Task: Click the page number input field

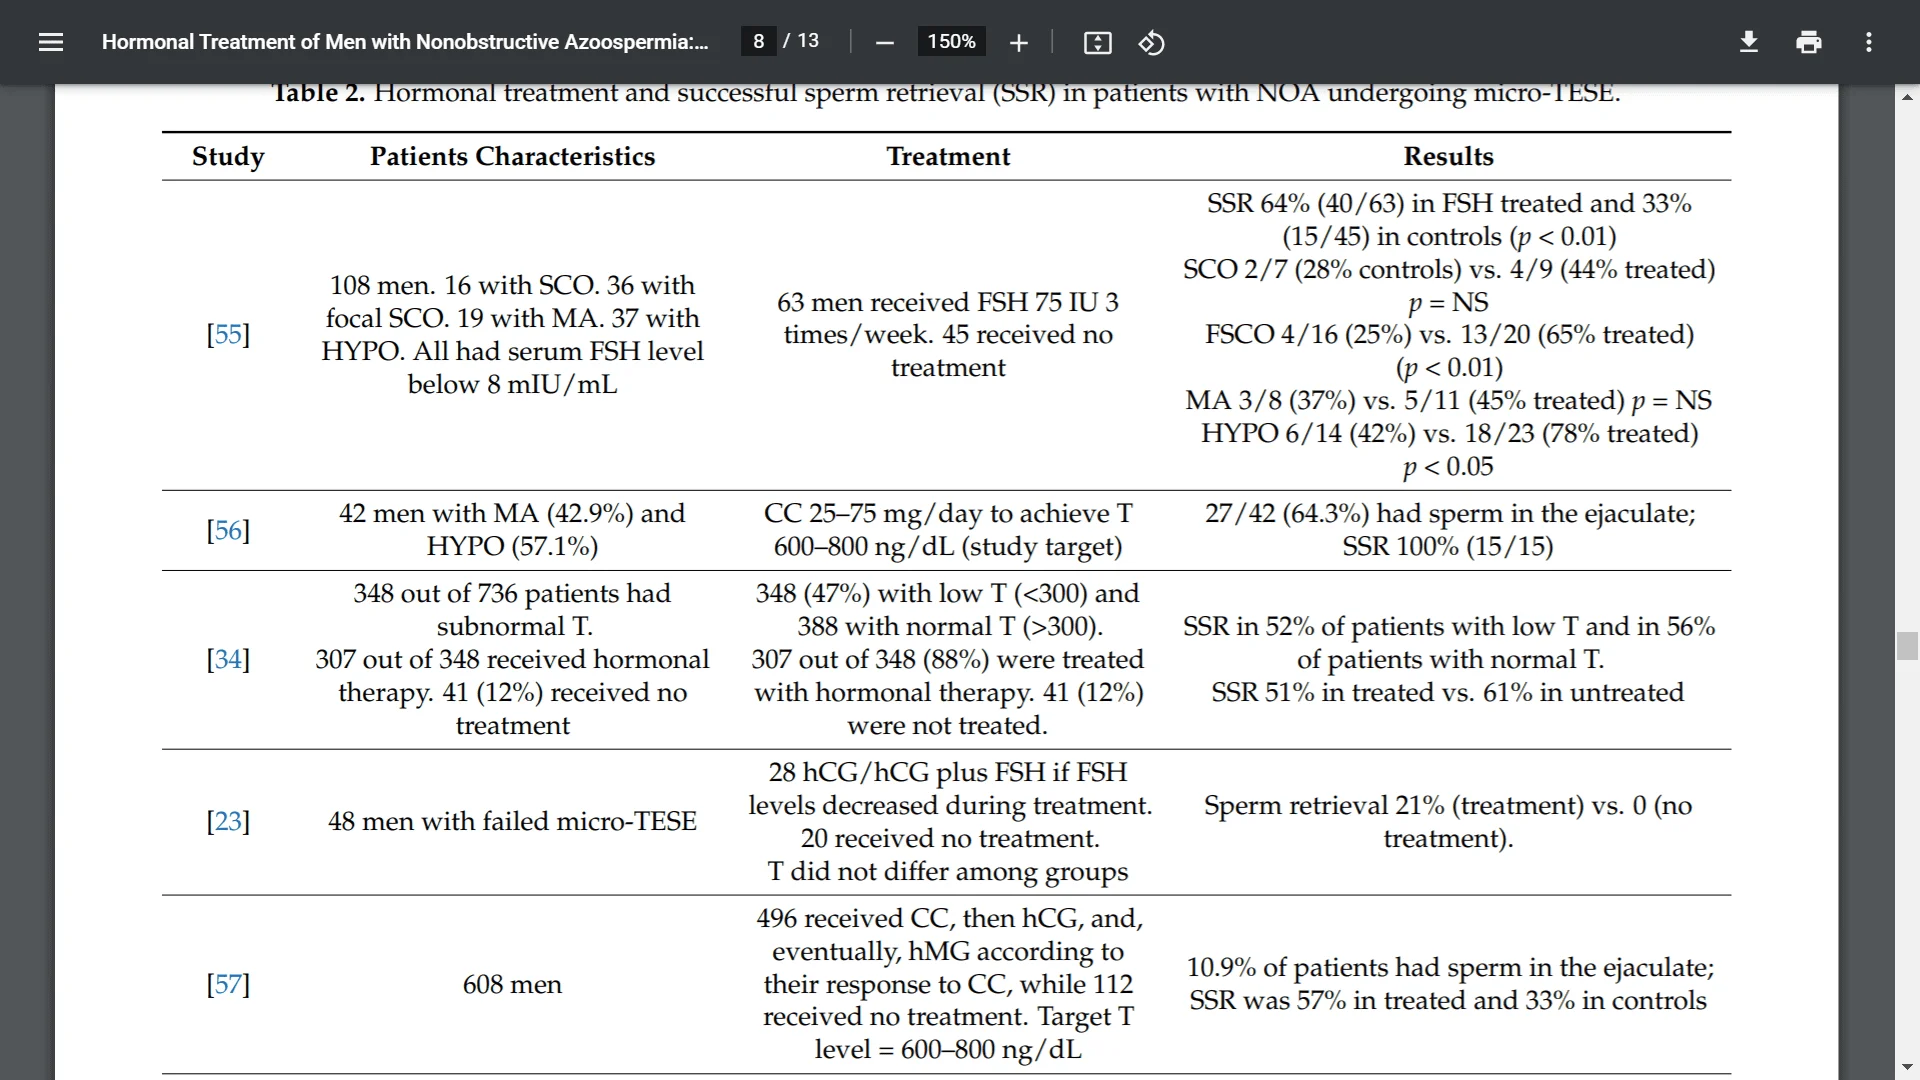Action: [759, 41]
